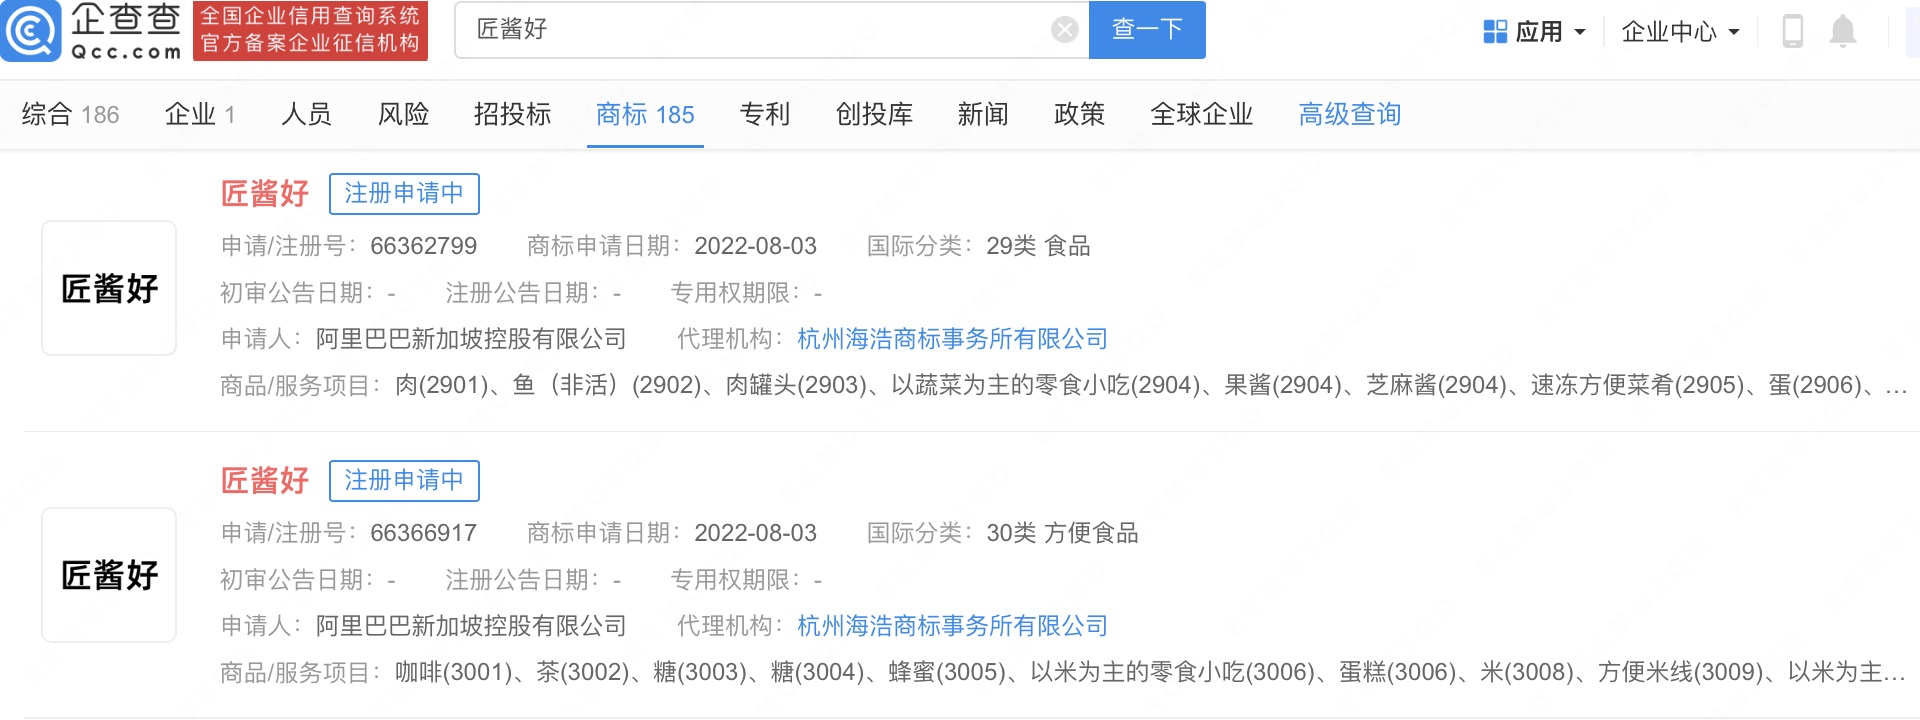Click the mobile phone icon
This screenshot has height=720, width=1920.
[x=1792, y=31]
